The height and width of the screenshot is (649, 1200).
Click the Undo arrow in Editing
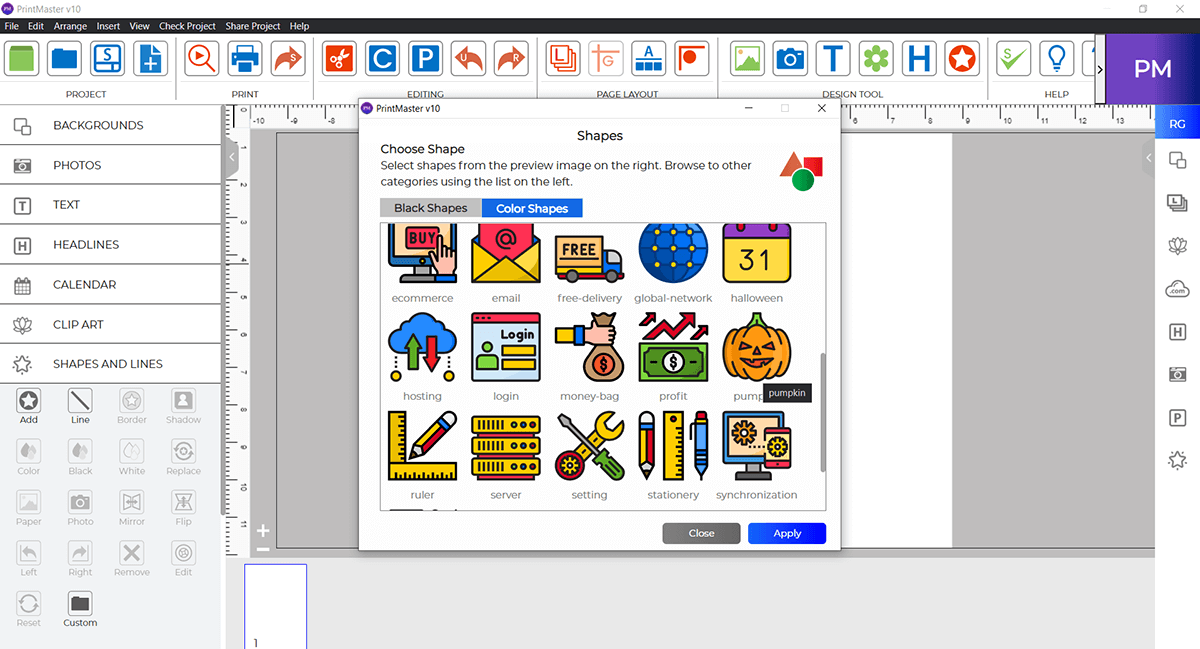point(468,58)
